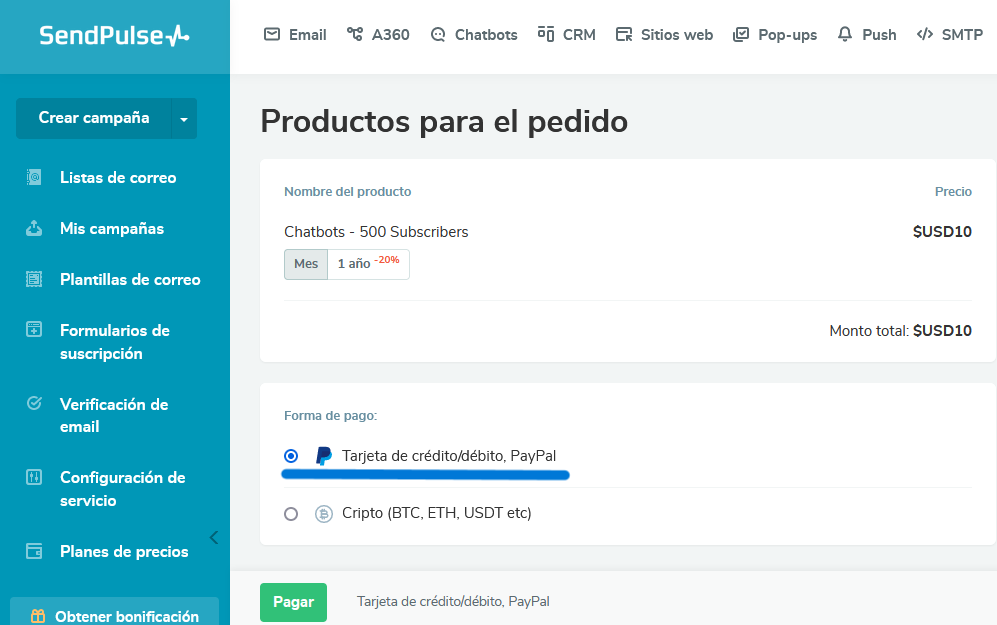Click the Chatbots face icon
Screen dimensions: 997x625
pos(438,34)
